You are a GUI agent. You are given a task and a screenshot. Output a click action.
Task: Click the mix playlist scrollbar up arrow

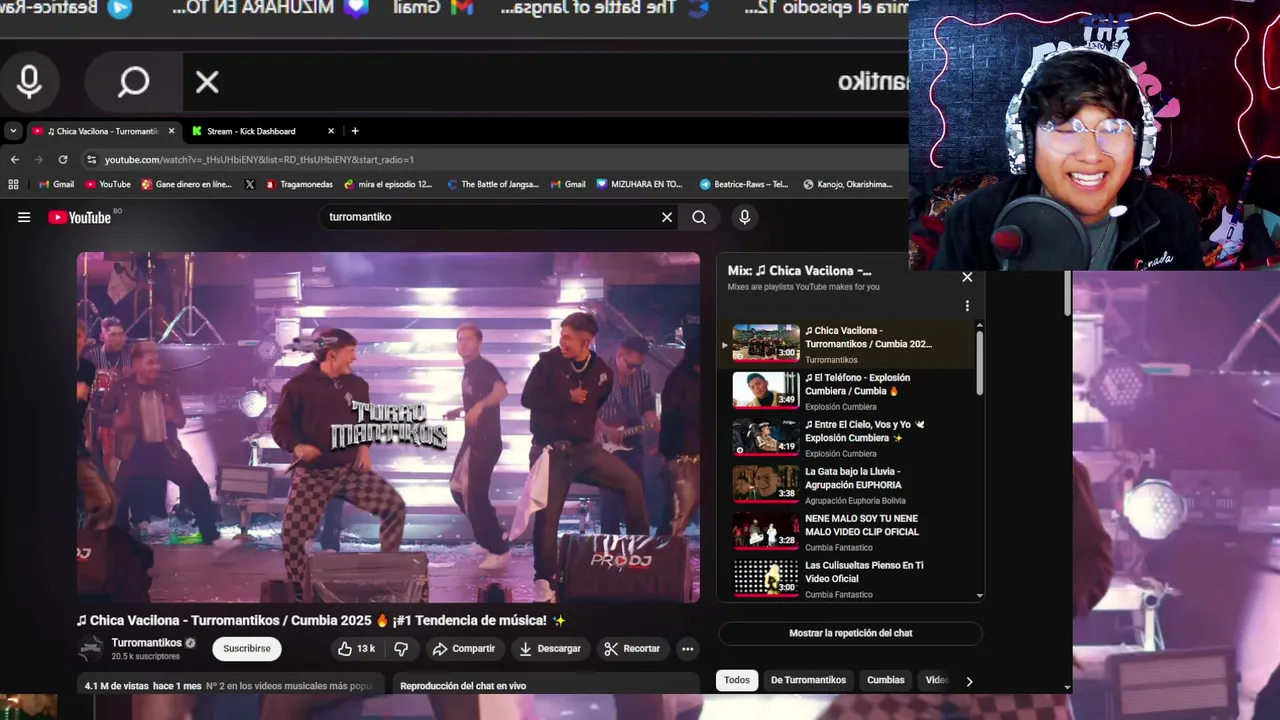coord(979,326)
